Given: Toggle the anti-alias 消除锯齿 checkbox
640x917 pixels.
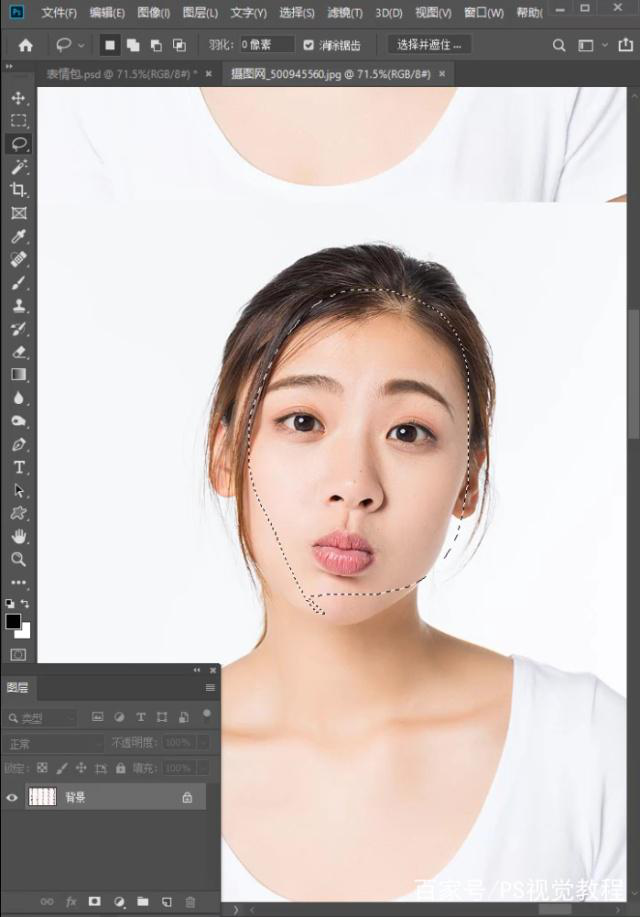Looking at the screenshot, I should click(308, 45).
